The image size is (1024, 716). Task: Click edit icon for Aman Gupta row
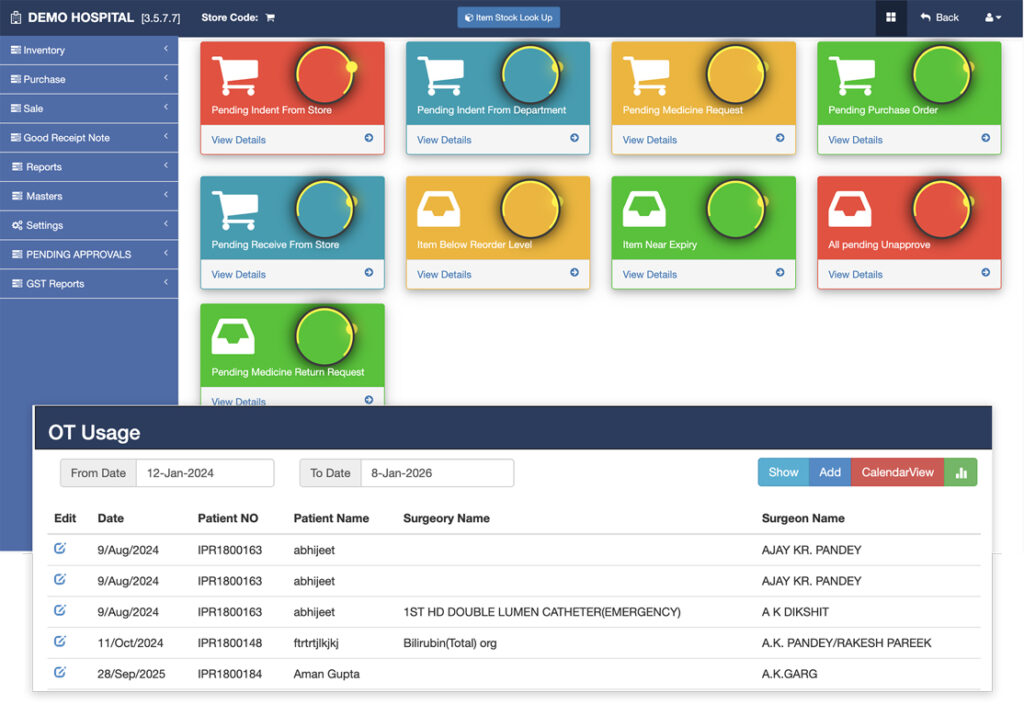(60, 672)
